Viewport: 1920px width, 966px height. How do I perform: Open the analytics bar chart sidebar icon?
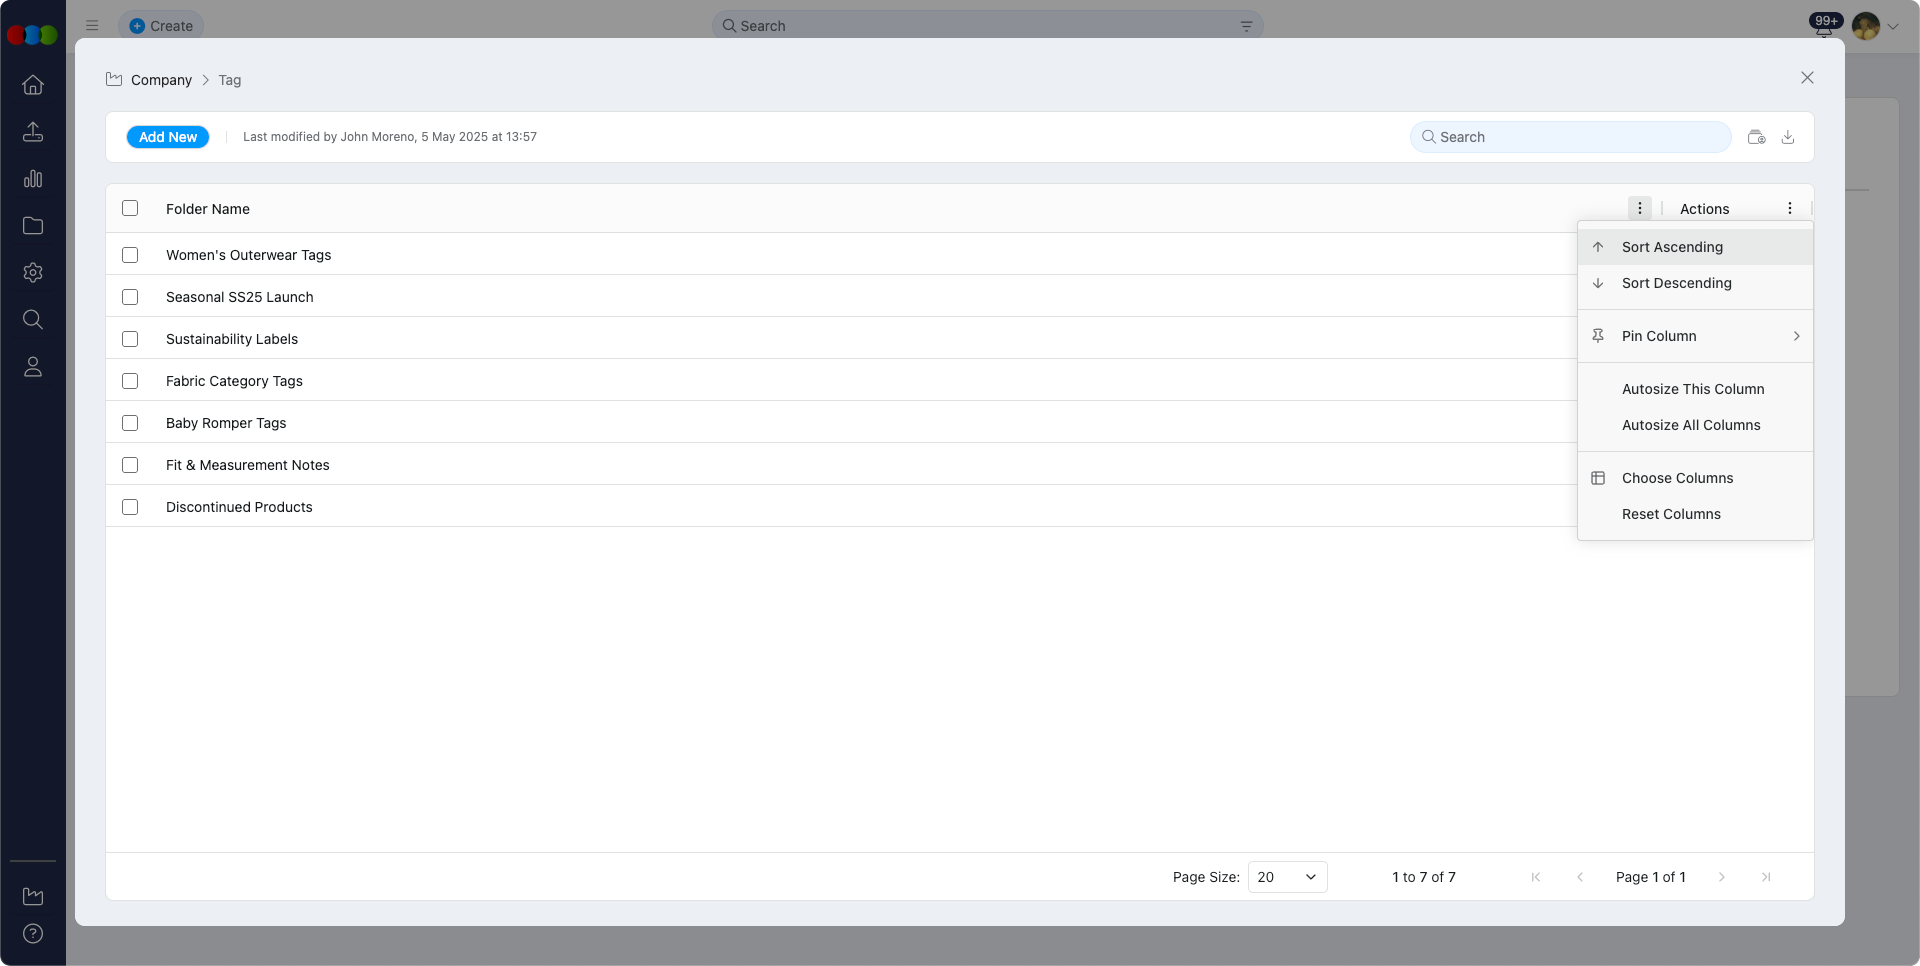tap(33, 179)
